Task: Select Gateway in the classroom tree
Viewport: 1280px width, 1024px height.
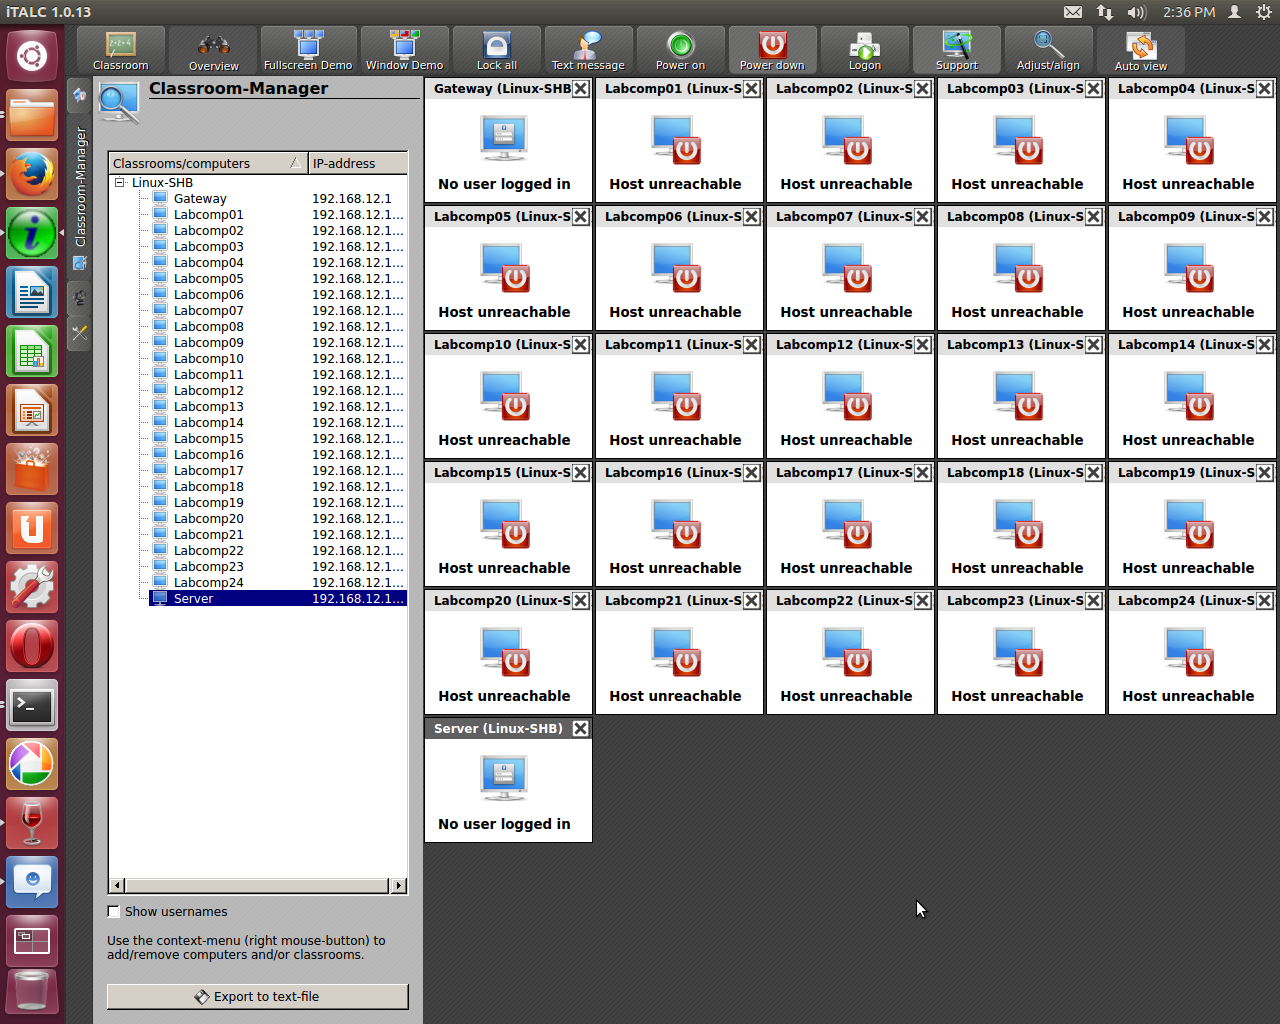Action: (200, 199)
